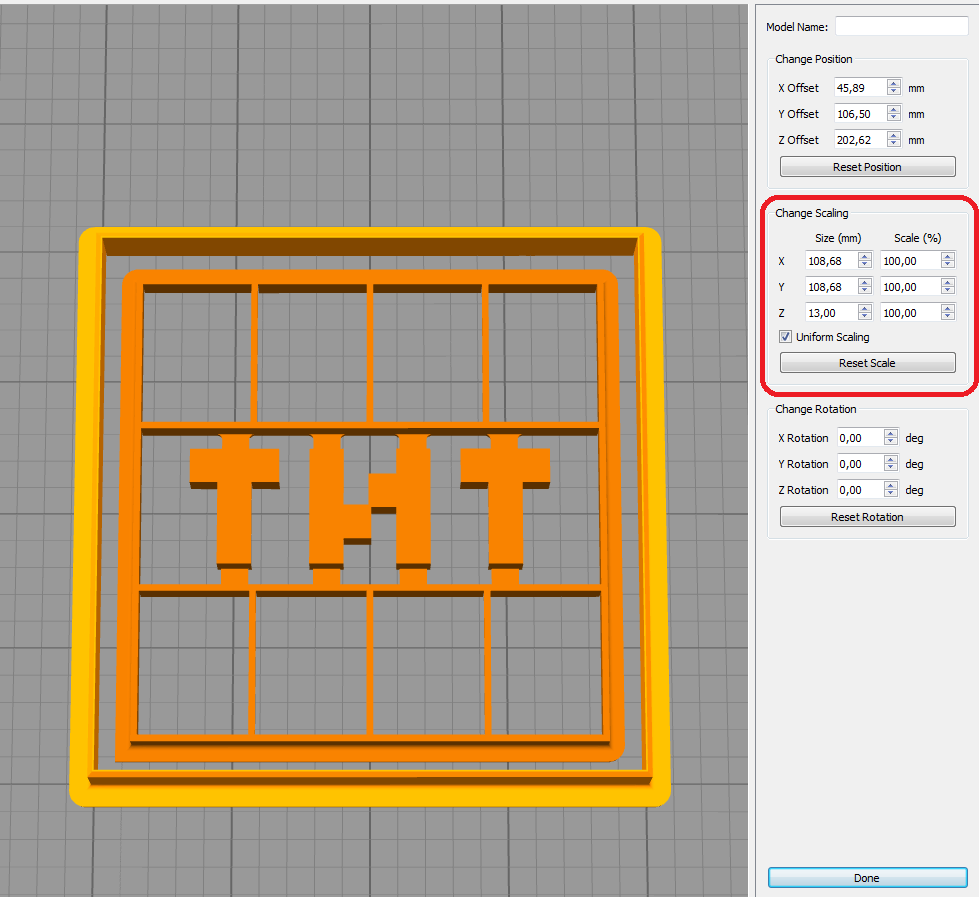Increase Y Offset with up arrow
The width and height of the screenshot is (979, 897).
point(894,110)
